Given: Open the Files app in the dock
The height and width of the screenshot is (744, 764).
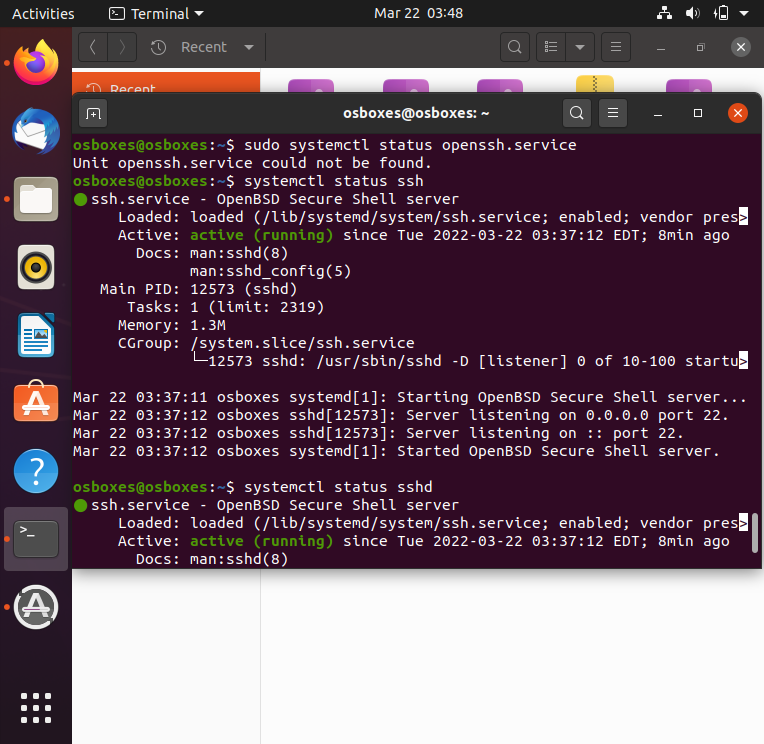Looking at the screenshot, I should click(x=36, y=199).
